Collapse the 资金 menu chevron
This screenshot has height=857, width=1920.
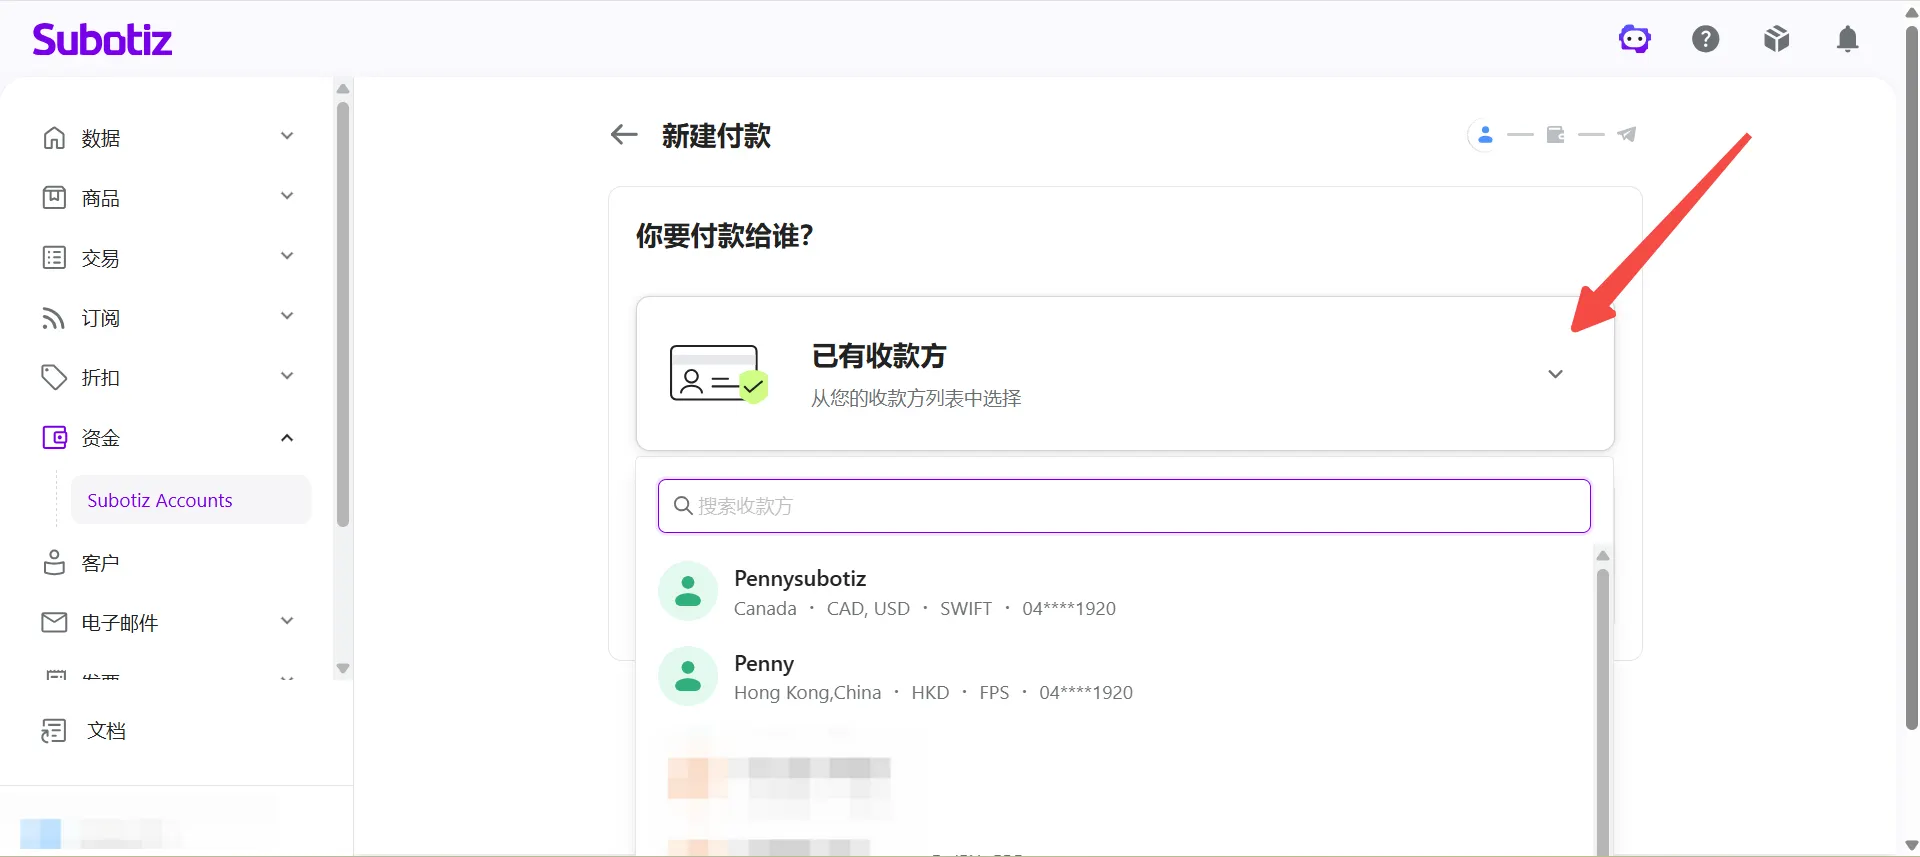pyautogui.click(x=287, y=438)
